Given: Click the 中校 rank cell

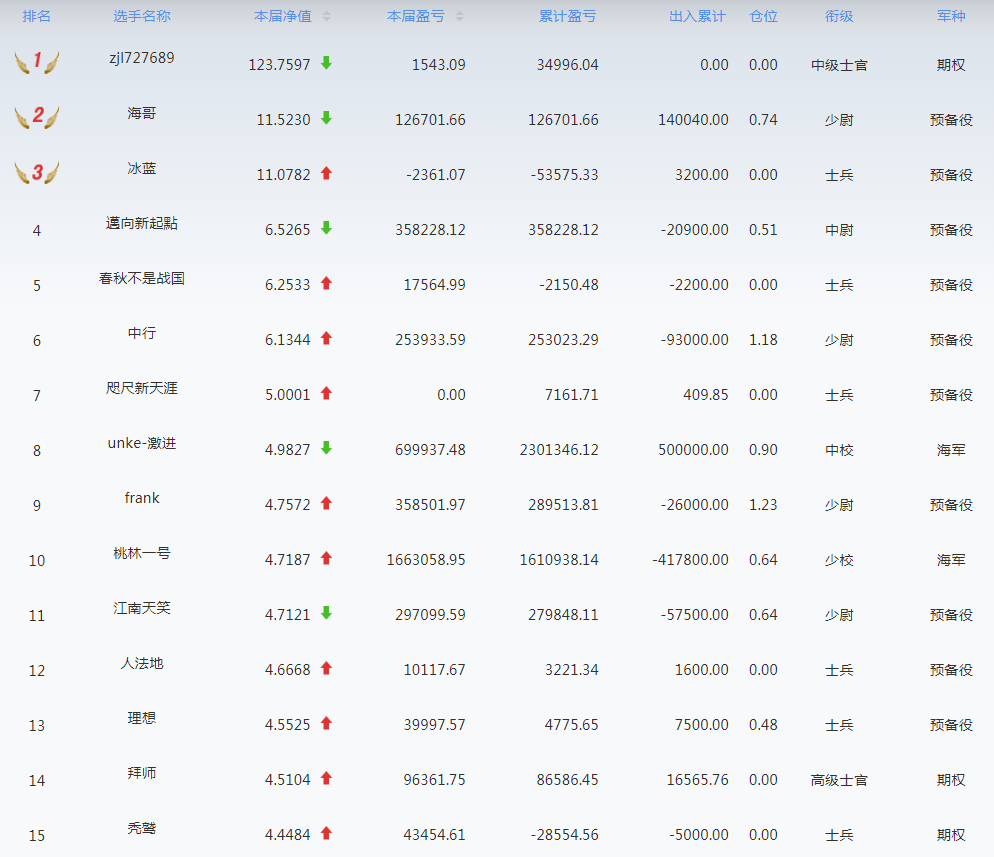Looking at the screenshot, I should [839, 450].
